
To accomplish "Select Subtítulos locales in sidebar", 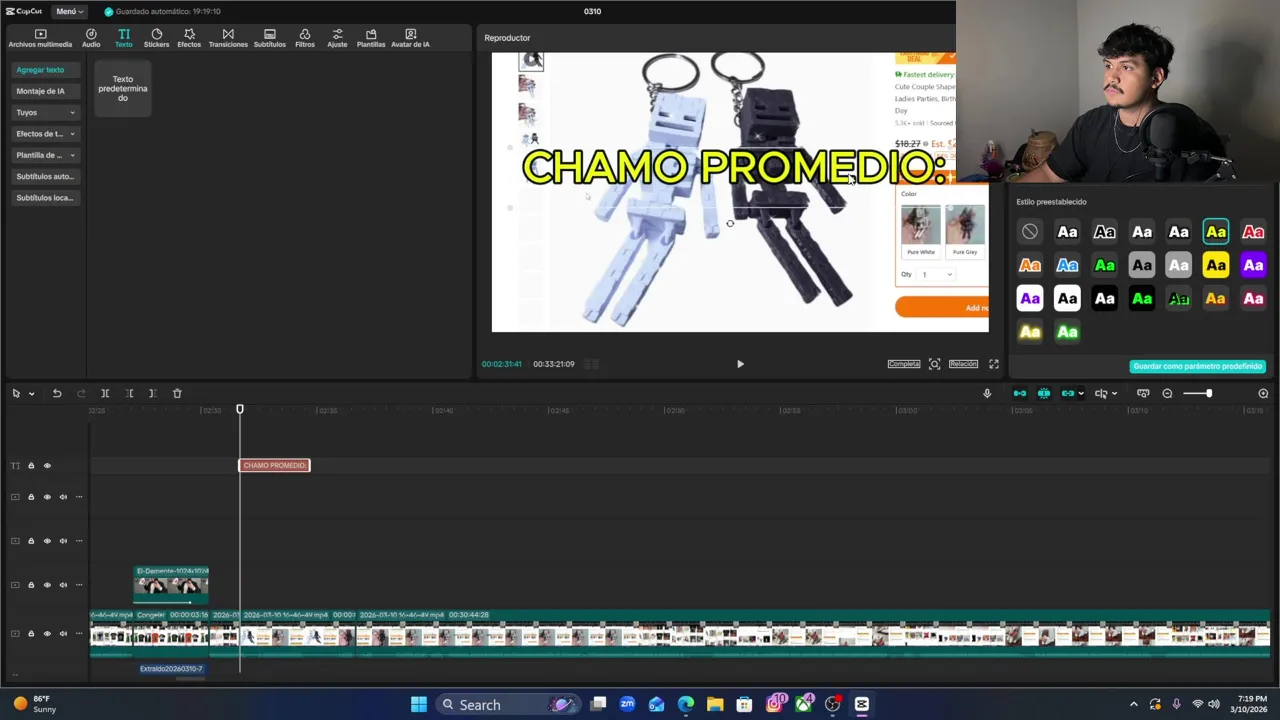I will [x=45, y=198].
